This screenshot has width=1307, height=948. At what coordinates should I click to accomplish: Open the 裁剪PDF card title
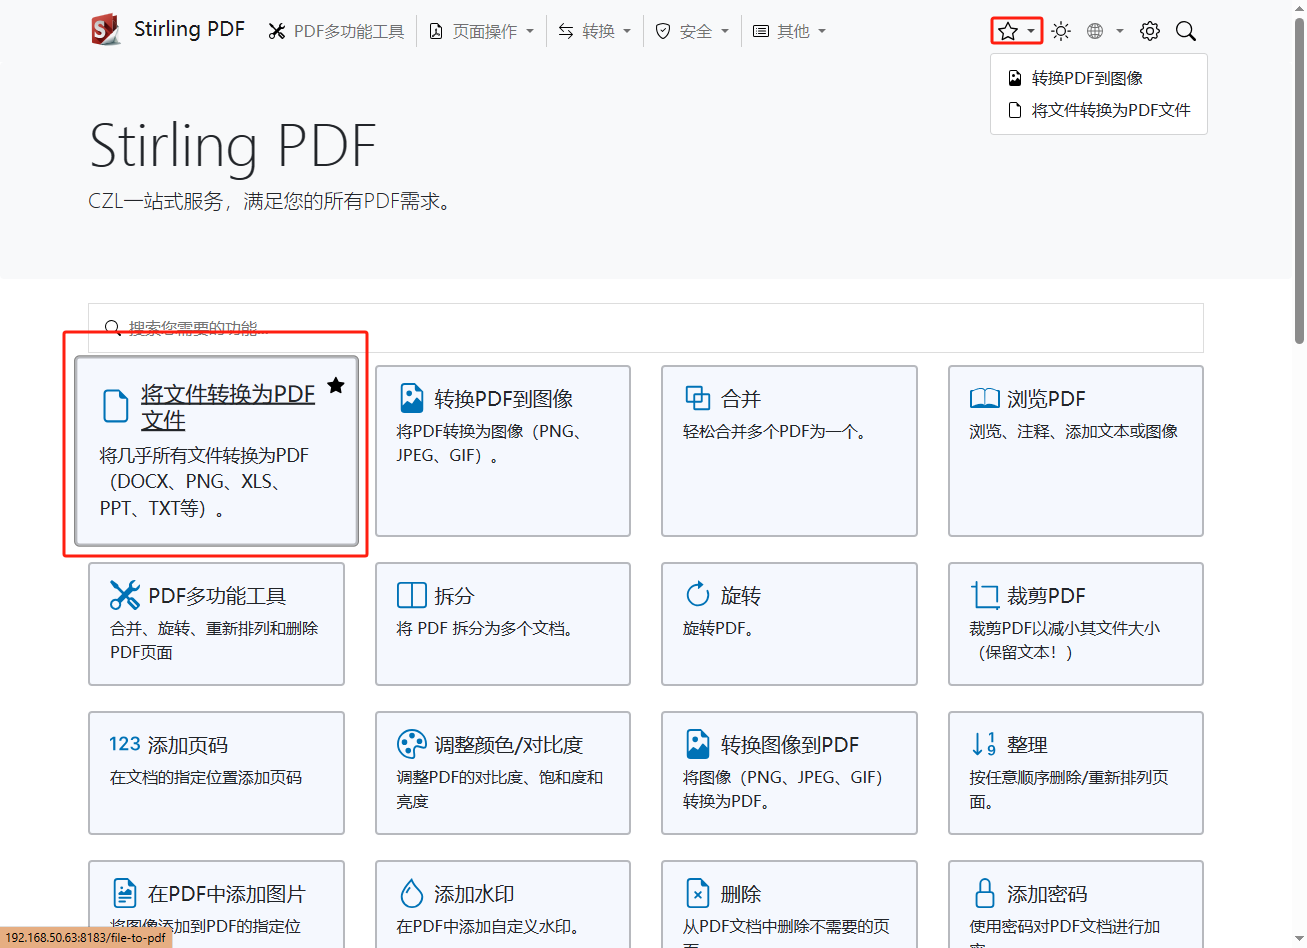pyautogui.click(x=1046, y=596)
